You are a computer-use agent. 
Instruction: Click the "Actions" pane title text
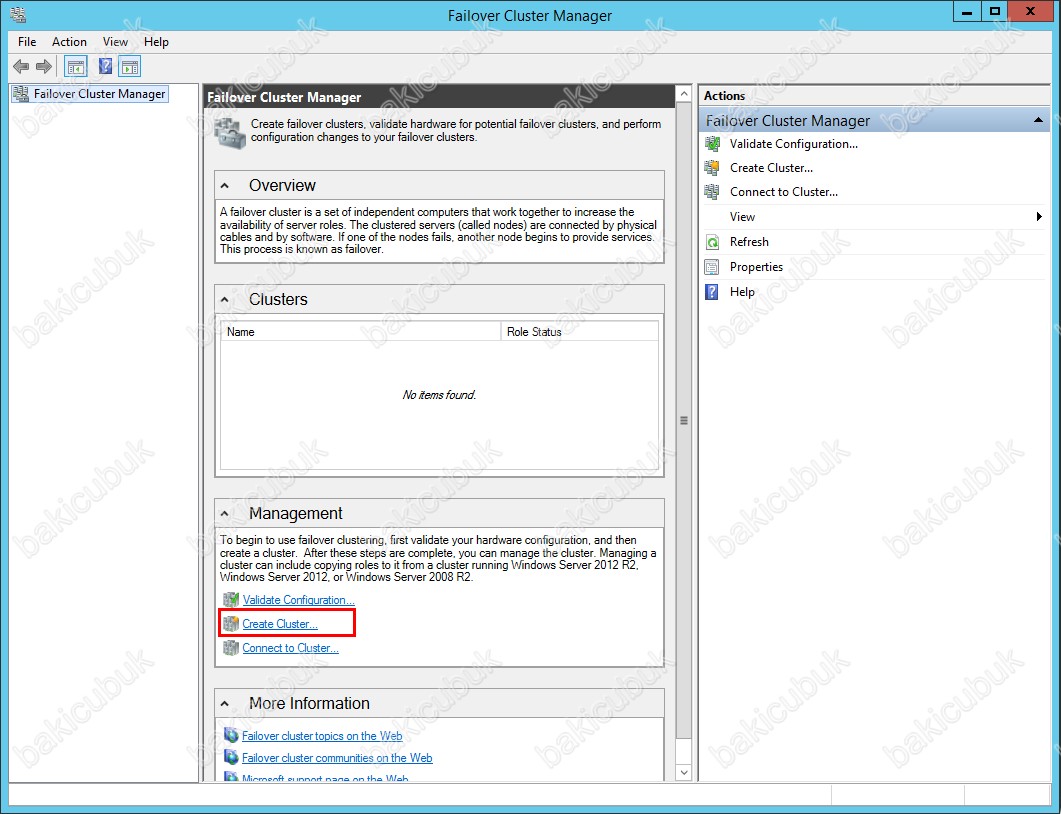click(x=724, y=96)
